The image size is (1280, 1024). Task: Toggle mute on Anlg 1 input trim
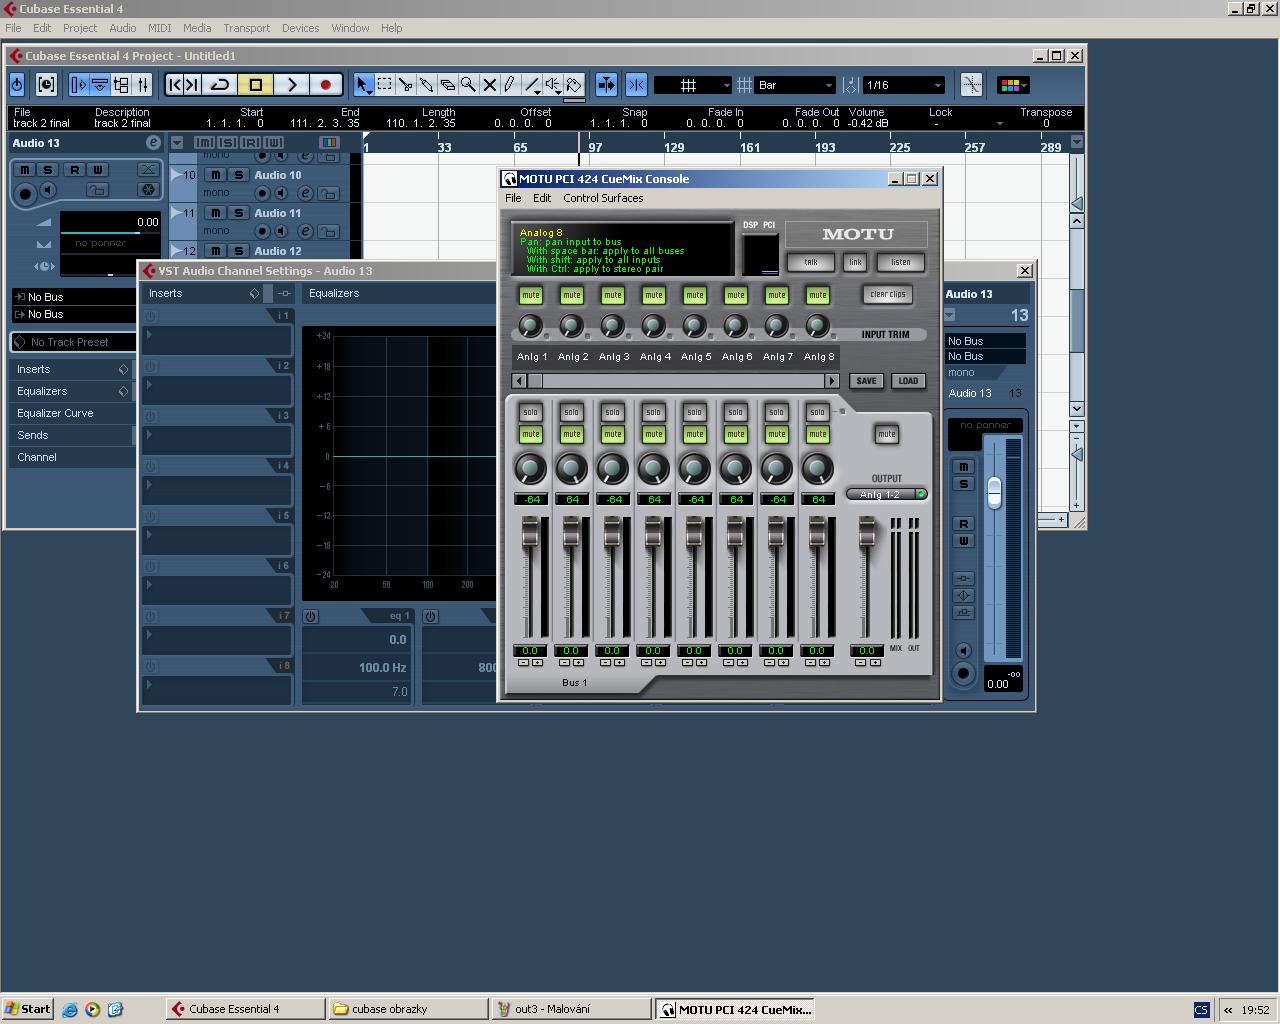(530, 295)
